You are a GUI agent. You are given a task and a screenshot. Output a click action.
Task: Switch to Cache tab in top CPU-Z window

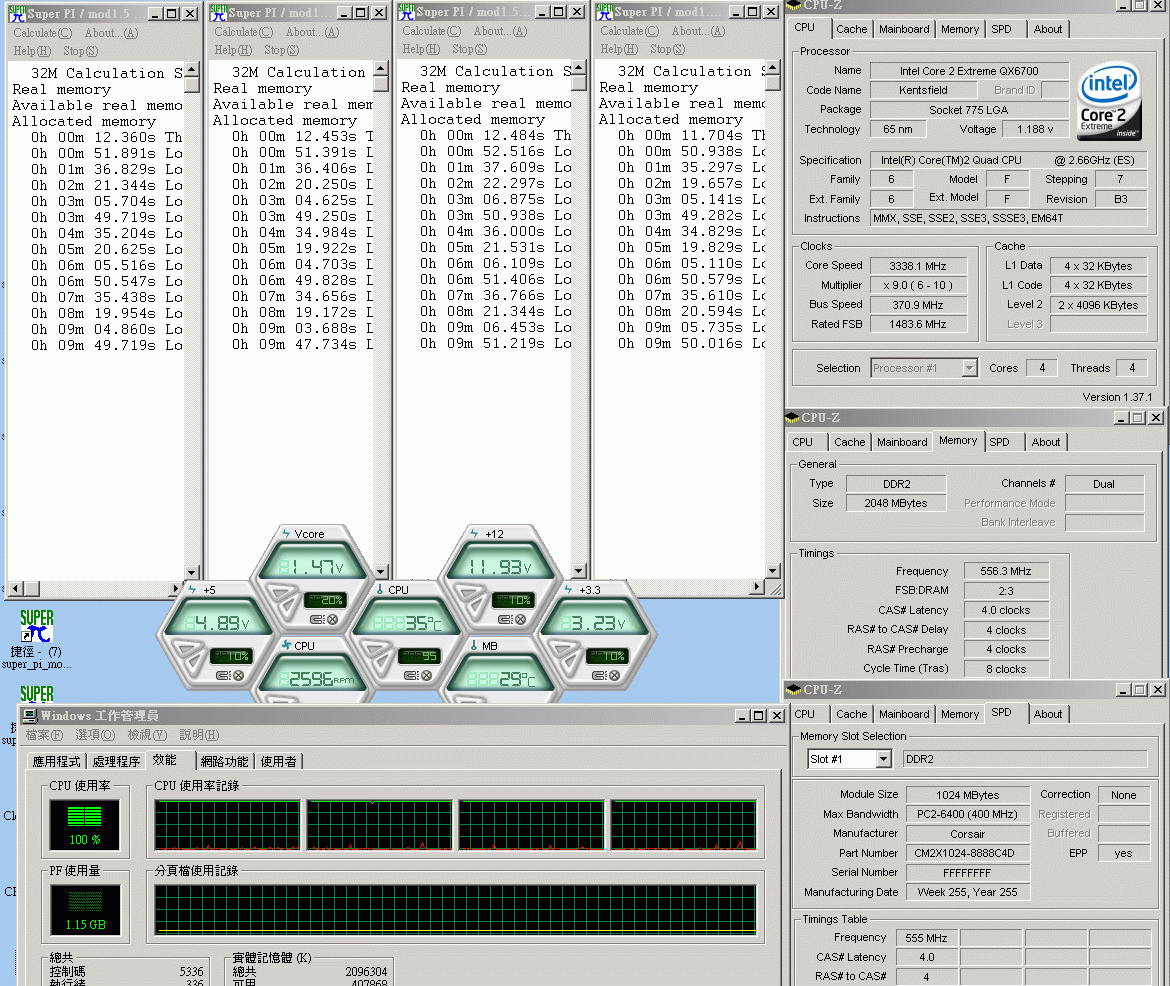coord(851,29)
